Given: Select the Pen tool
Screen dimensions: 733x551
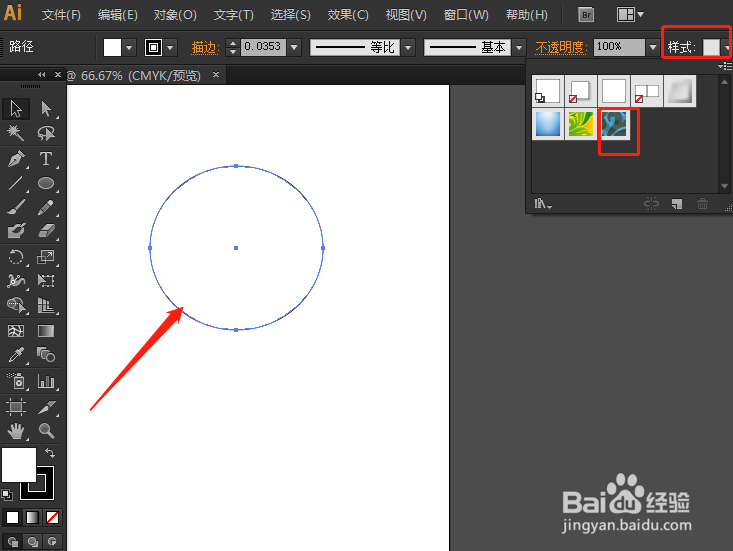Looking at the screenshot, I should (x=16, y=159).
